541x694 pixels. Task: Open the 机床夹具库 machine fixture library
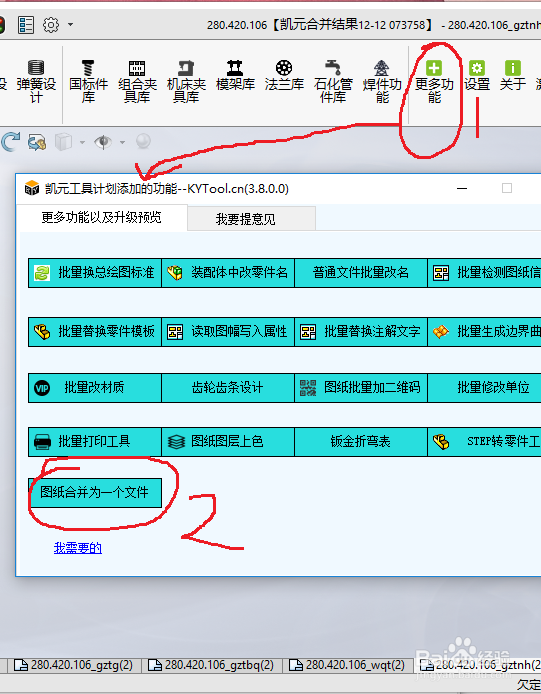click(x=186, y=81)
